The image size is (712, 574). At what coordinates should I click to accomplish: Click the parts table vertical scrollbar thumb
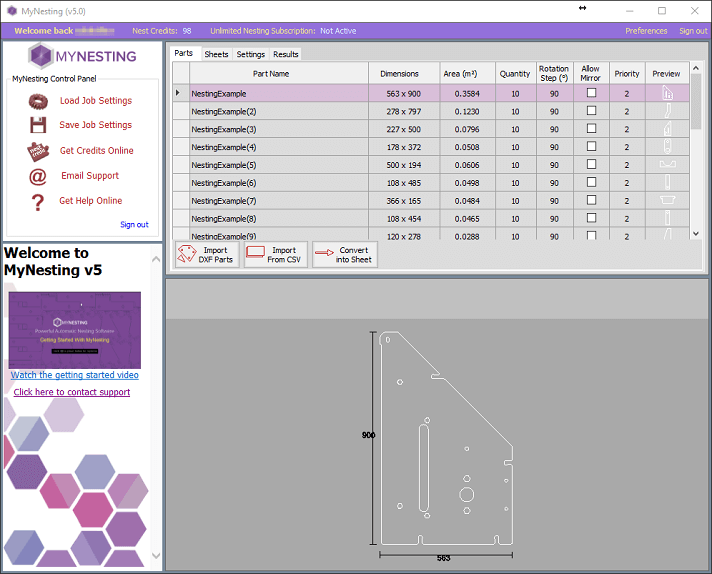(696, 102)
